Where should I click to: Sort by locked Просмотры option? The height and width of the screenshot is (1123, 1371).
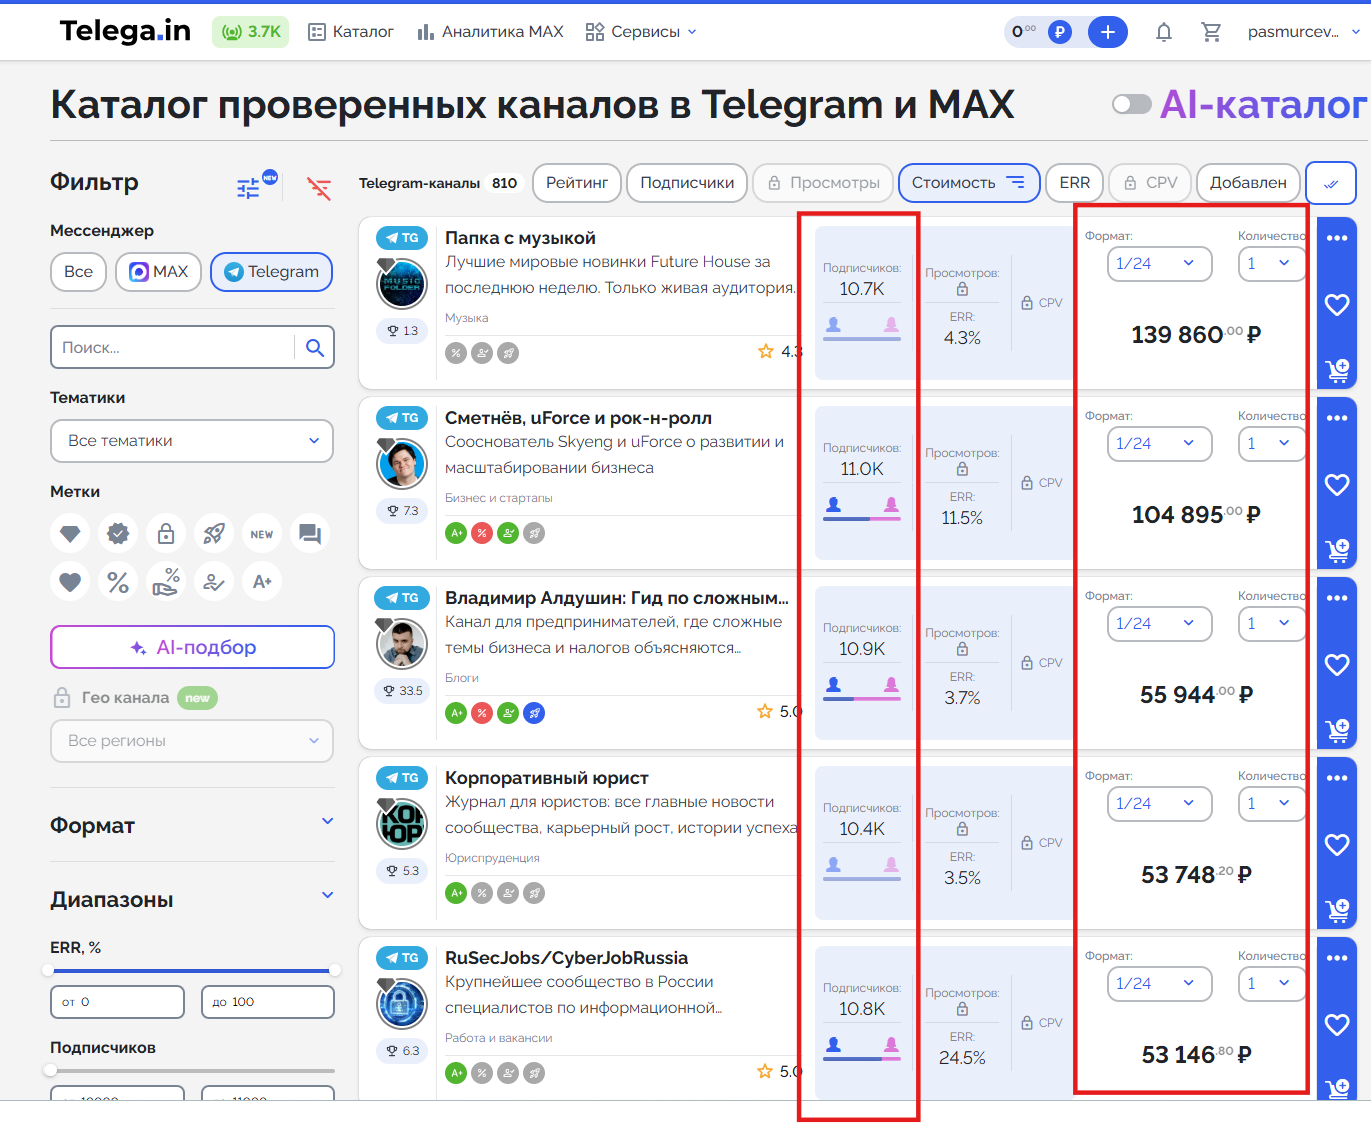click(823, 183)
